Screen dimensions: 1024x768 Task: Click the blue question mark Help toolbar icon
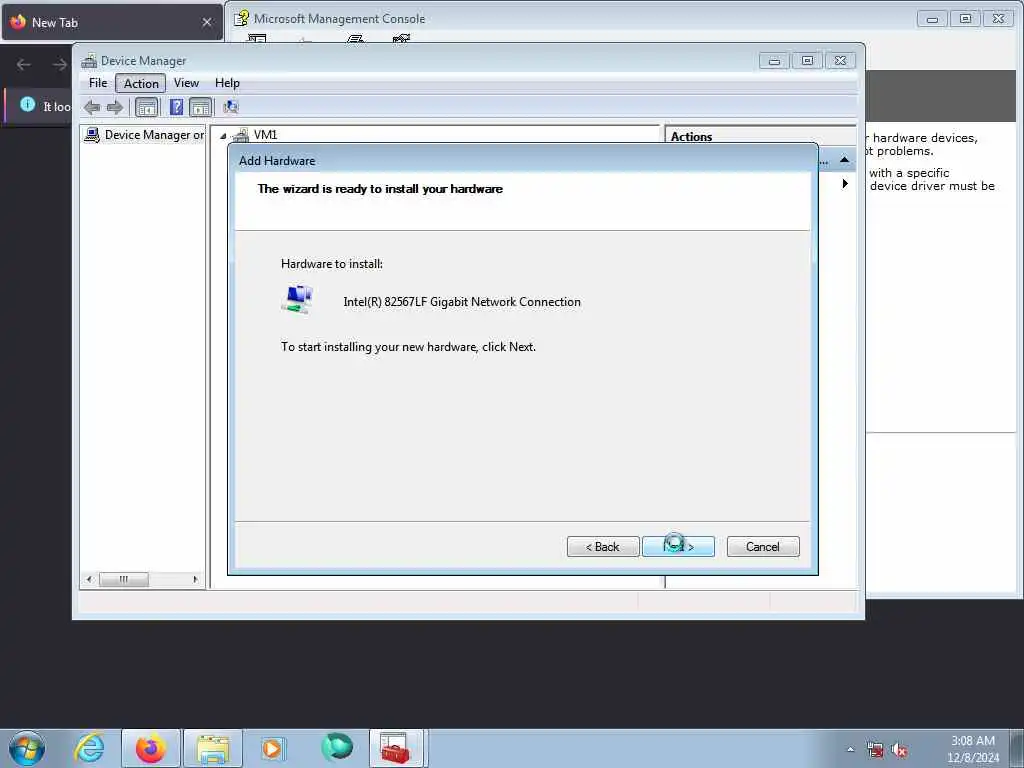176,107
